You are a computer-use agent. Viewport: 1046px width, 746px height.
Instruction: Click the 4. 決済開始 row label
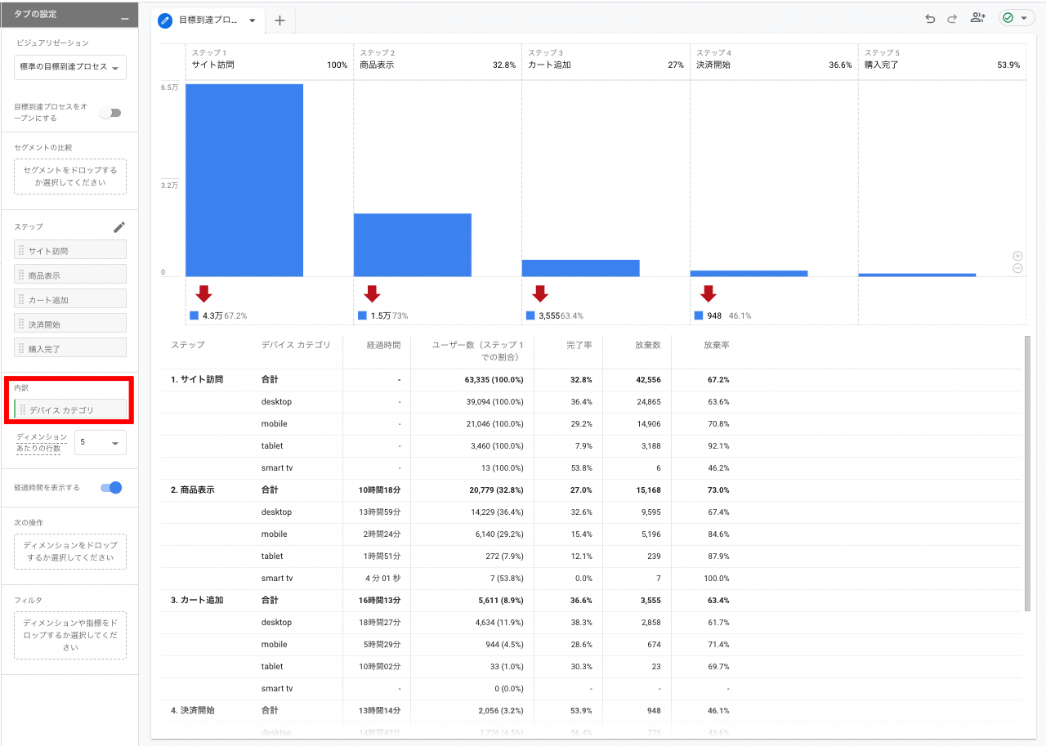(192, 710)
